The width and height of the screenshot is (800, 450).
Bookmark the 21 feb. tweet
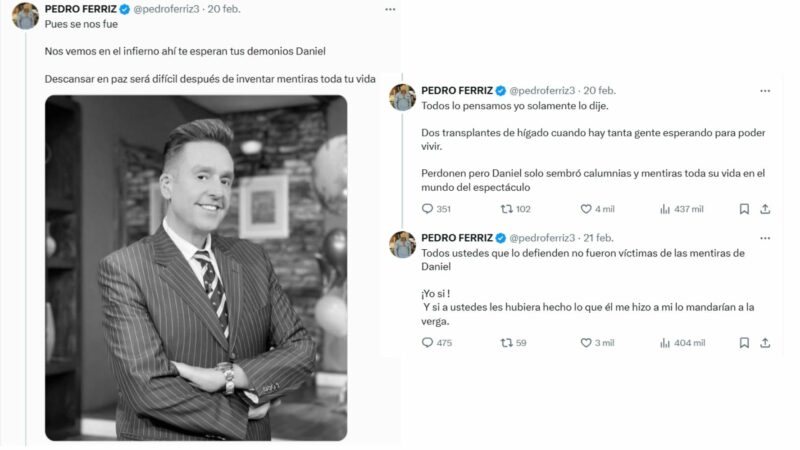744,343
